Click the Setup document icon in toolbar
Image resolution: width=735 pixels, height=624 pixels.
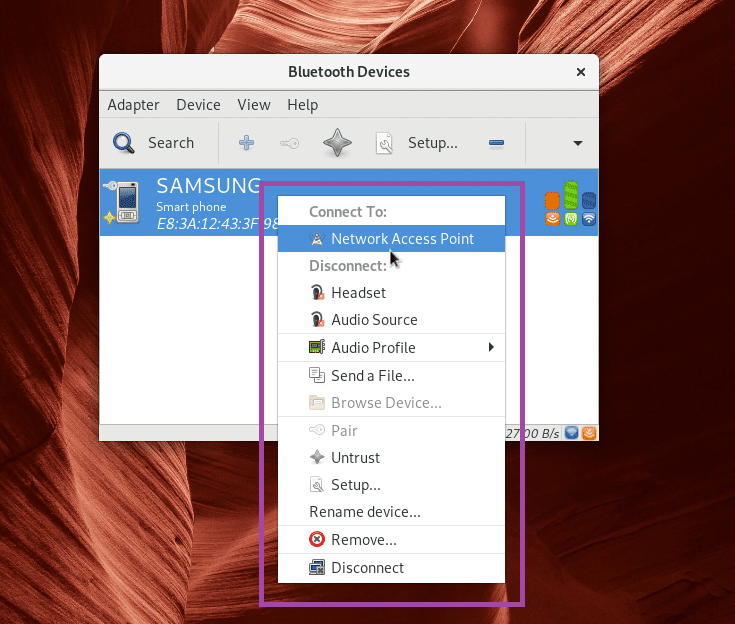384,143
